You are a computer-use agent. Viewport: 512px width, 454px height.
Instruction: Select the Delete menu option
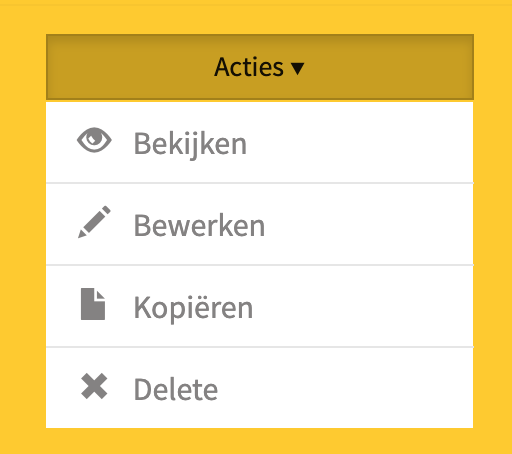(x=260, y=388)
